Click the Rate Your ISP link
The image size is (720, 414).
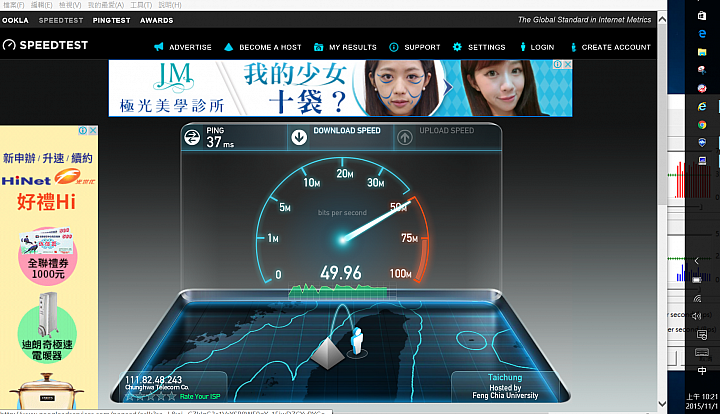pos(200,396)
